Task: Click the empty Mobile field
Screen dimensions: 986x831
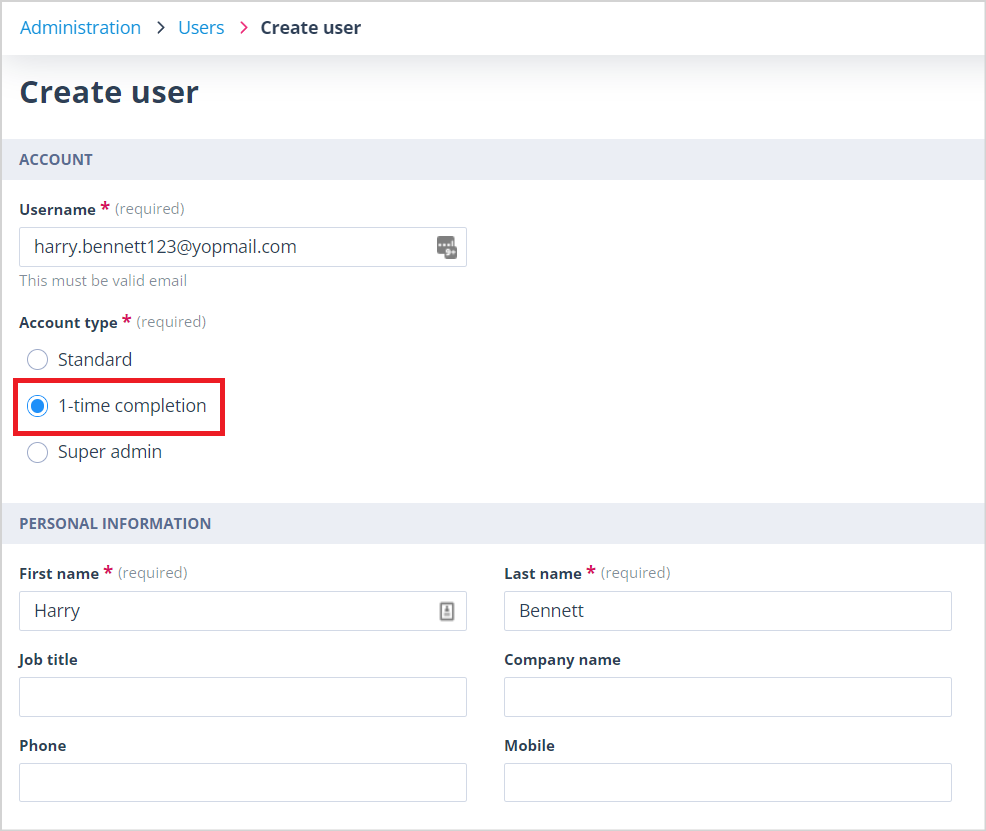Action: pyautogui.click(x=728, y=783)
